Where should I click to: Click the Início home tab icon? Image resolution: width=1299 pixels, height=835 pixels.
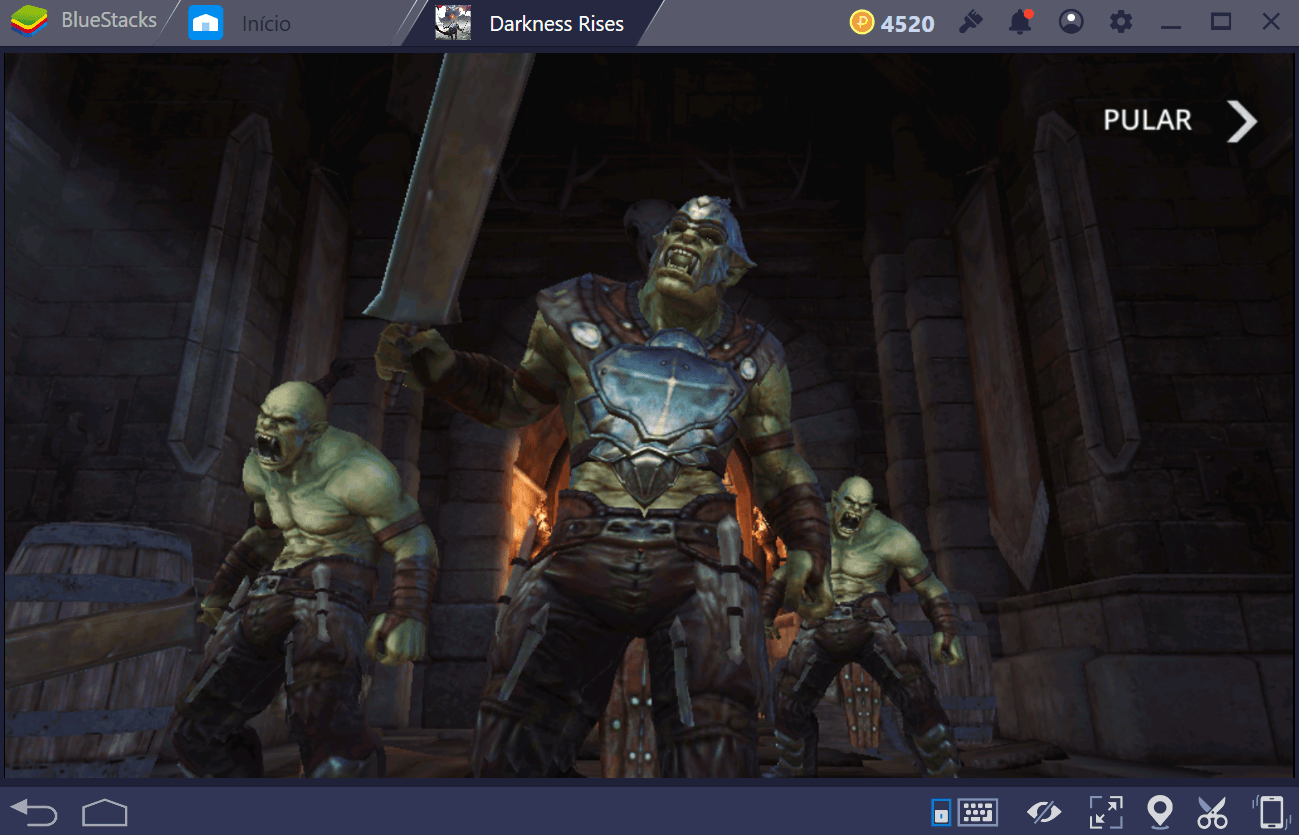[x=206, y=22]
